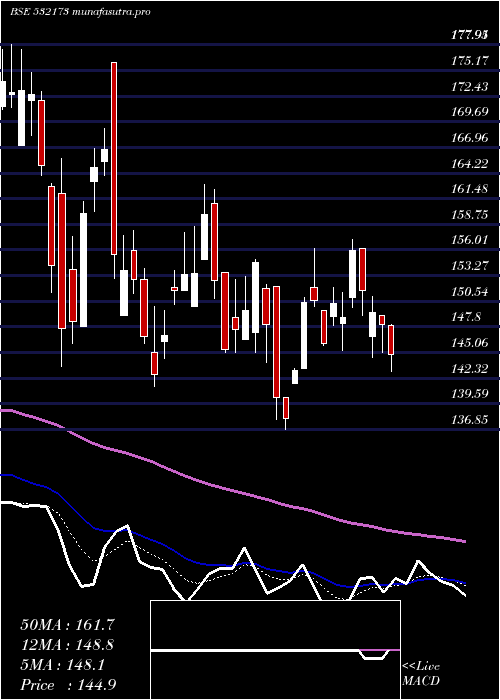Select the 142.32 price axis label
500x700 pixels.
(x=470, y=369)
